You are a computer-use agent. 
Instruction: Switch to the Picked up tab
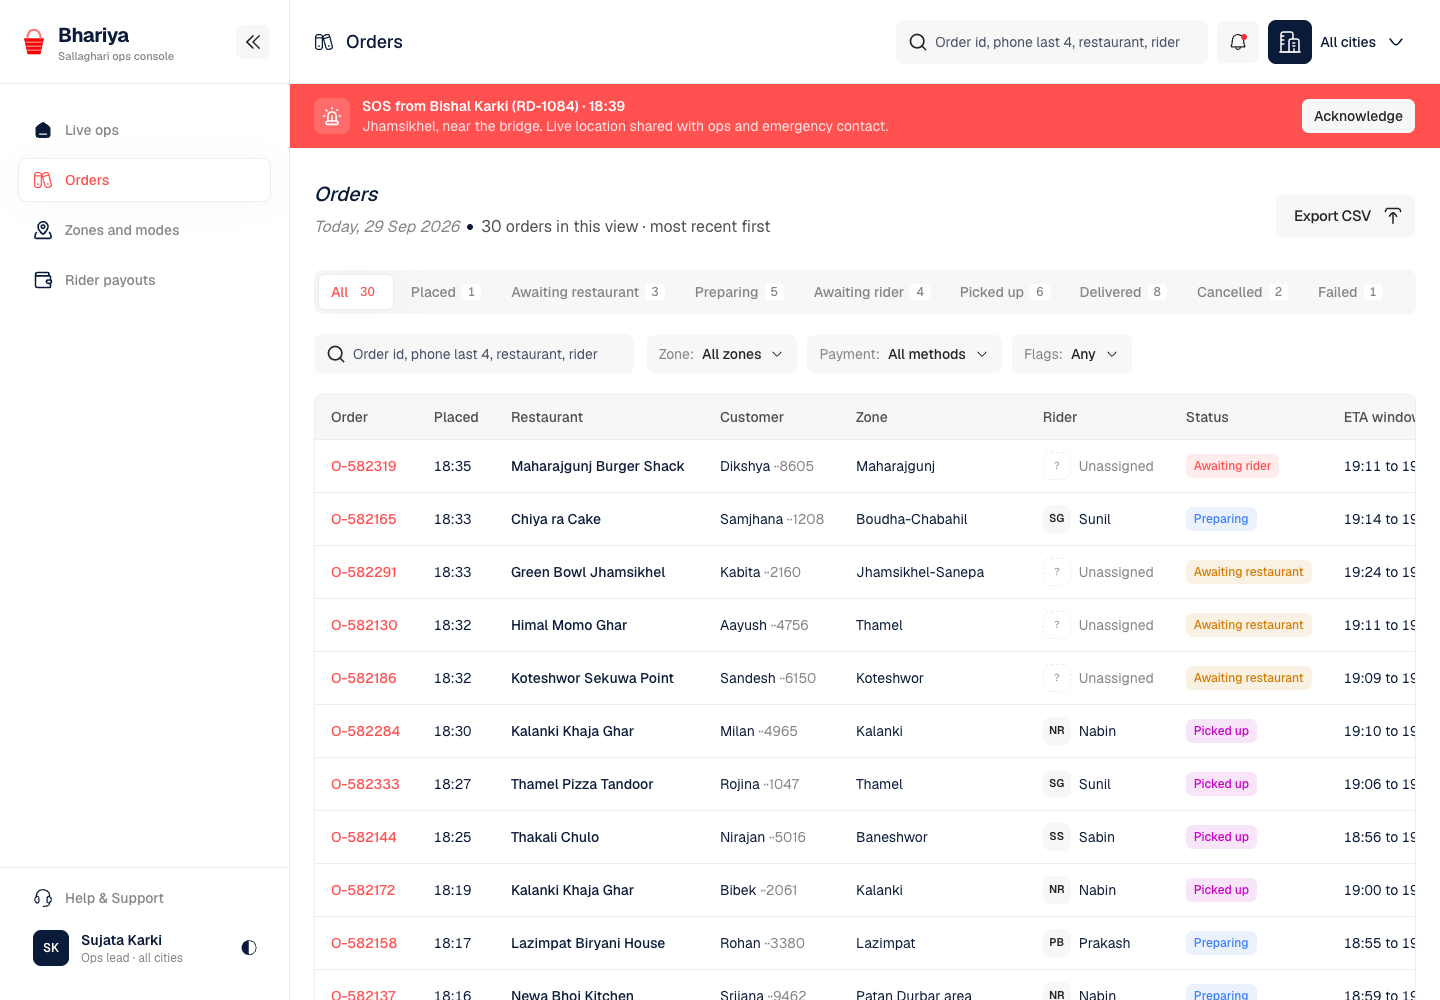[1003, 292]
